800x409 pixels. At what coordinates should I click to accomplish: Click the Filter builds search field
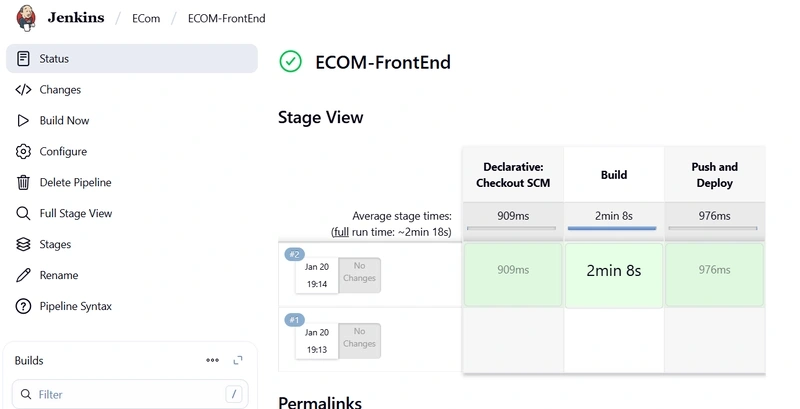[x=130, y=394]
